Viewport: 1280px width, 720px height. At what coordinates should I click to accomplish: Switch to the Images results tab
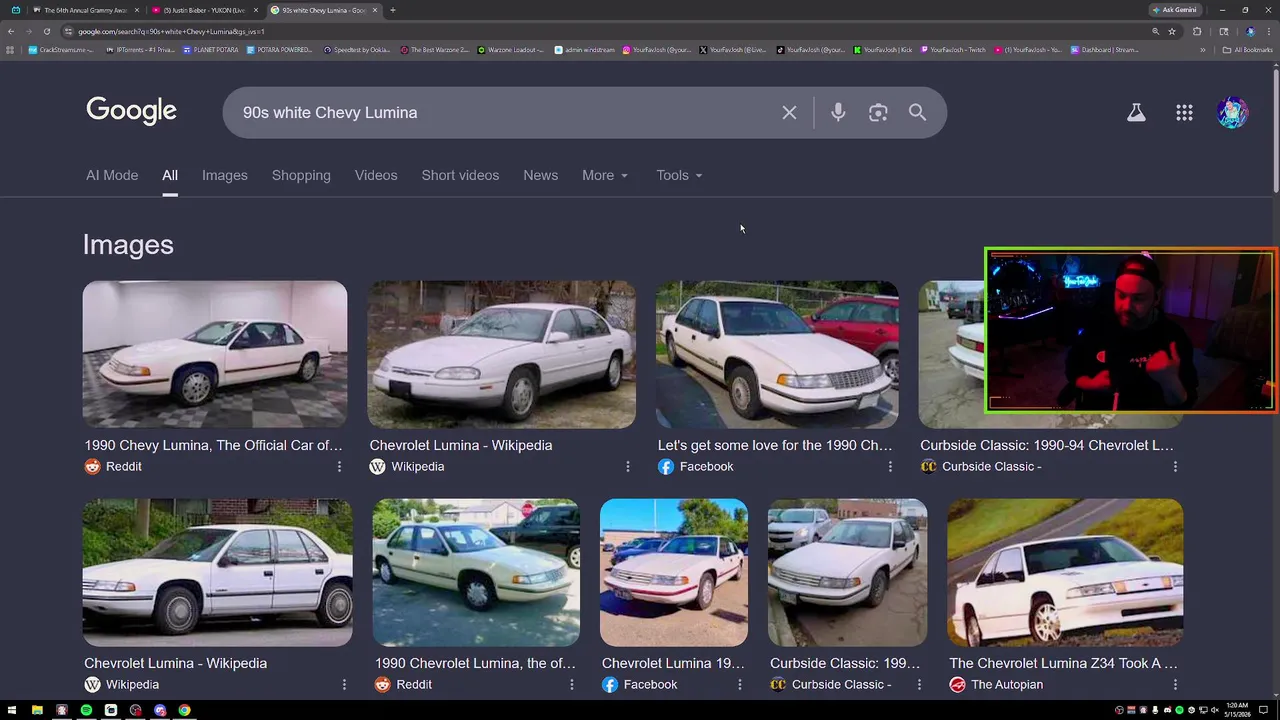224,175
